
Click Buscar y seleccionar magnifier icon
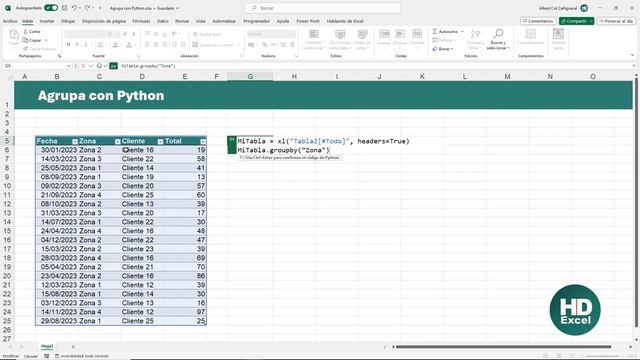[498, 34]
